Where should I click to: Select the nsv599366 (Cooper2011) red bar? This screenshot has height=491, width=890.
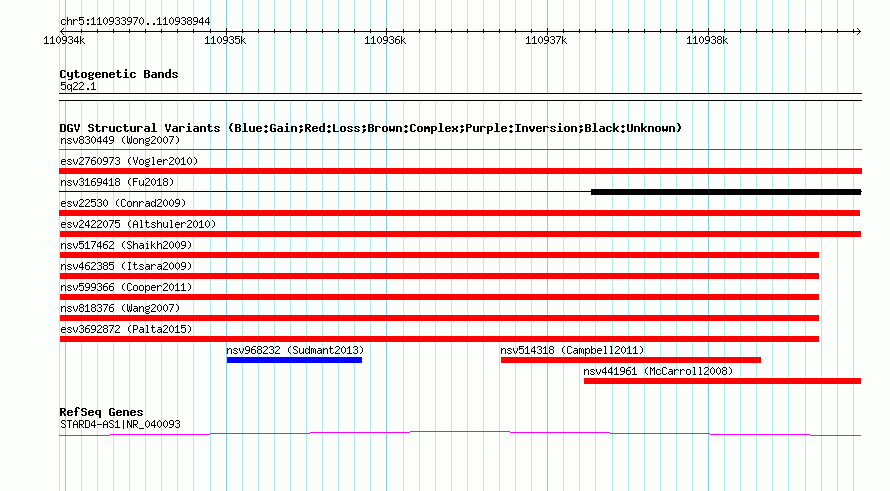coord(439,297)
